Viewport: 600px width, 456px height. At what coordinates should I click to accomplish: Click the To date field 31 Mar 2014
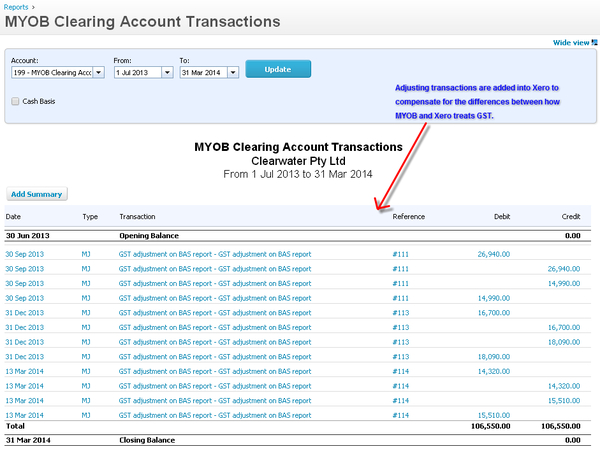click(x=203, y=72)
